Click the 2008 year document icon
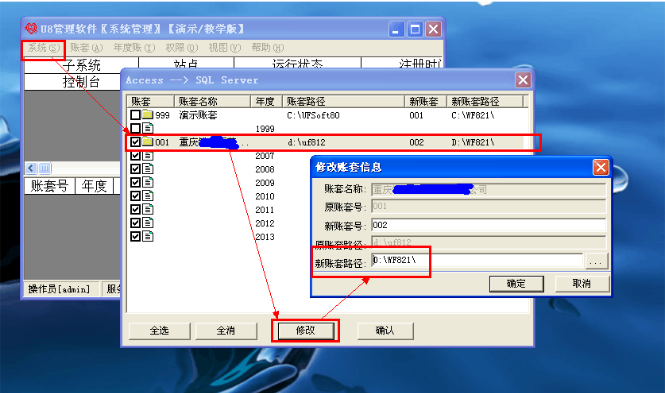This screenshot has width=665, height=393. (148, 169)
